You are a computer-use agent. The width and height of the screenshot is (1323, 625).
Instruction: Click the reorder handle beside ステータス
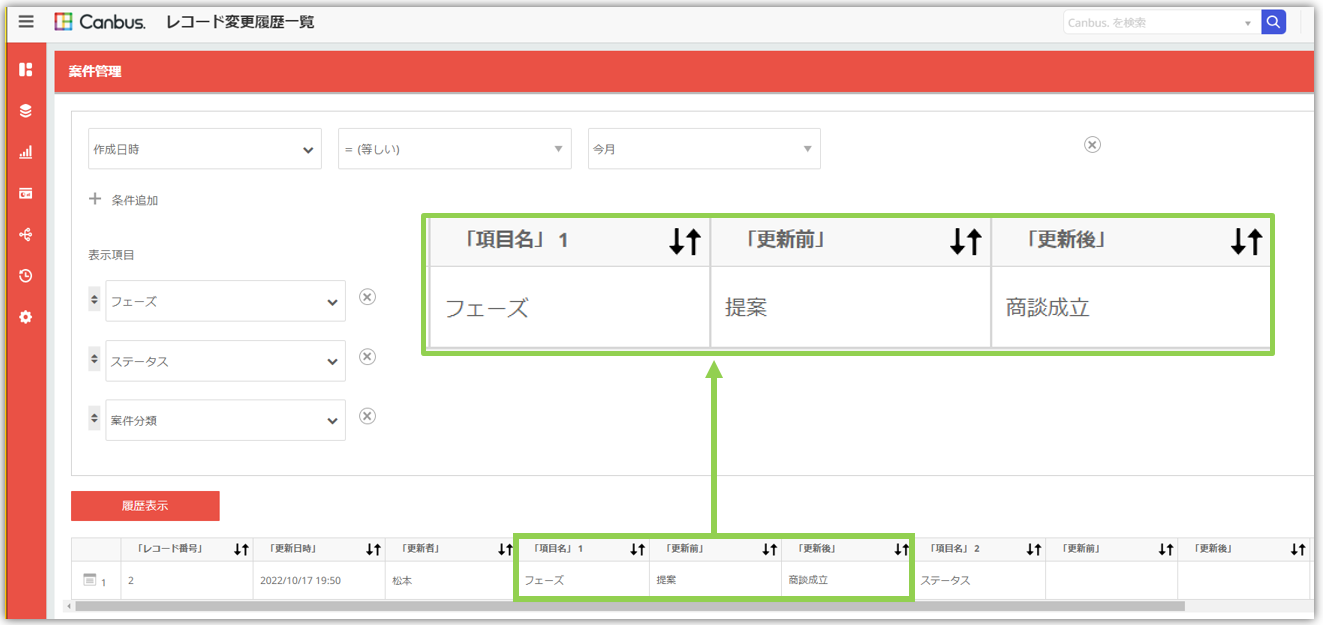coord(95,360)
